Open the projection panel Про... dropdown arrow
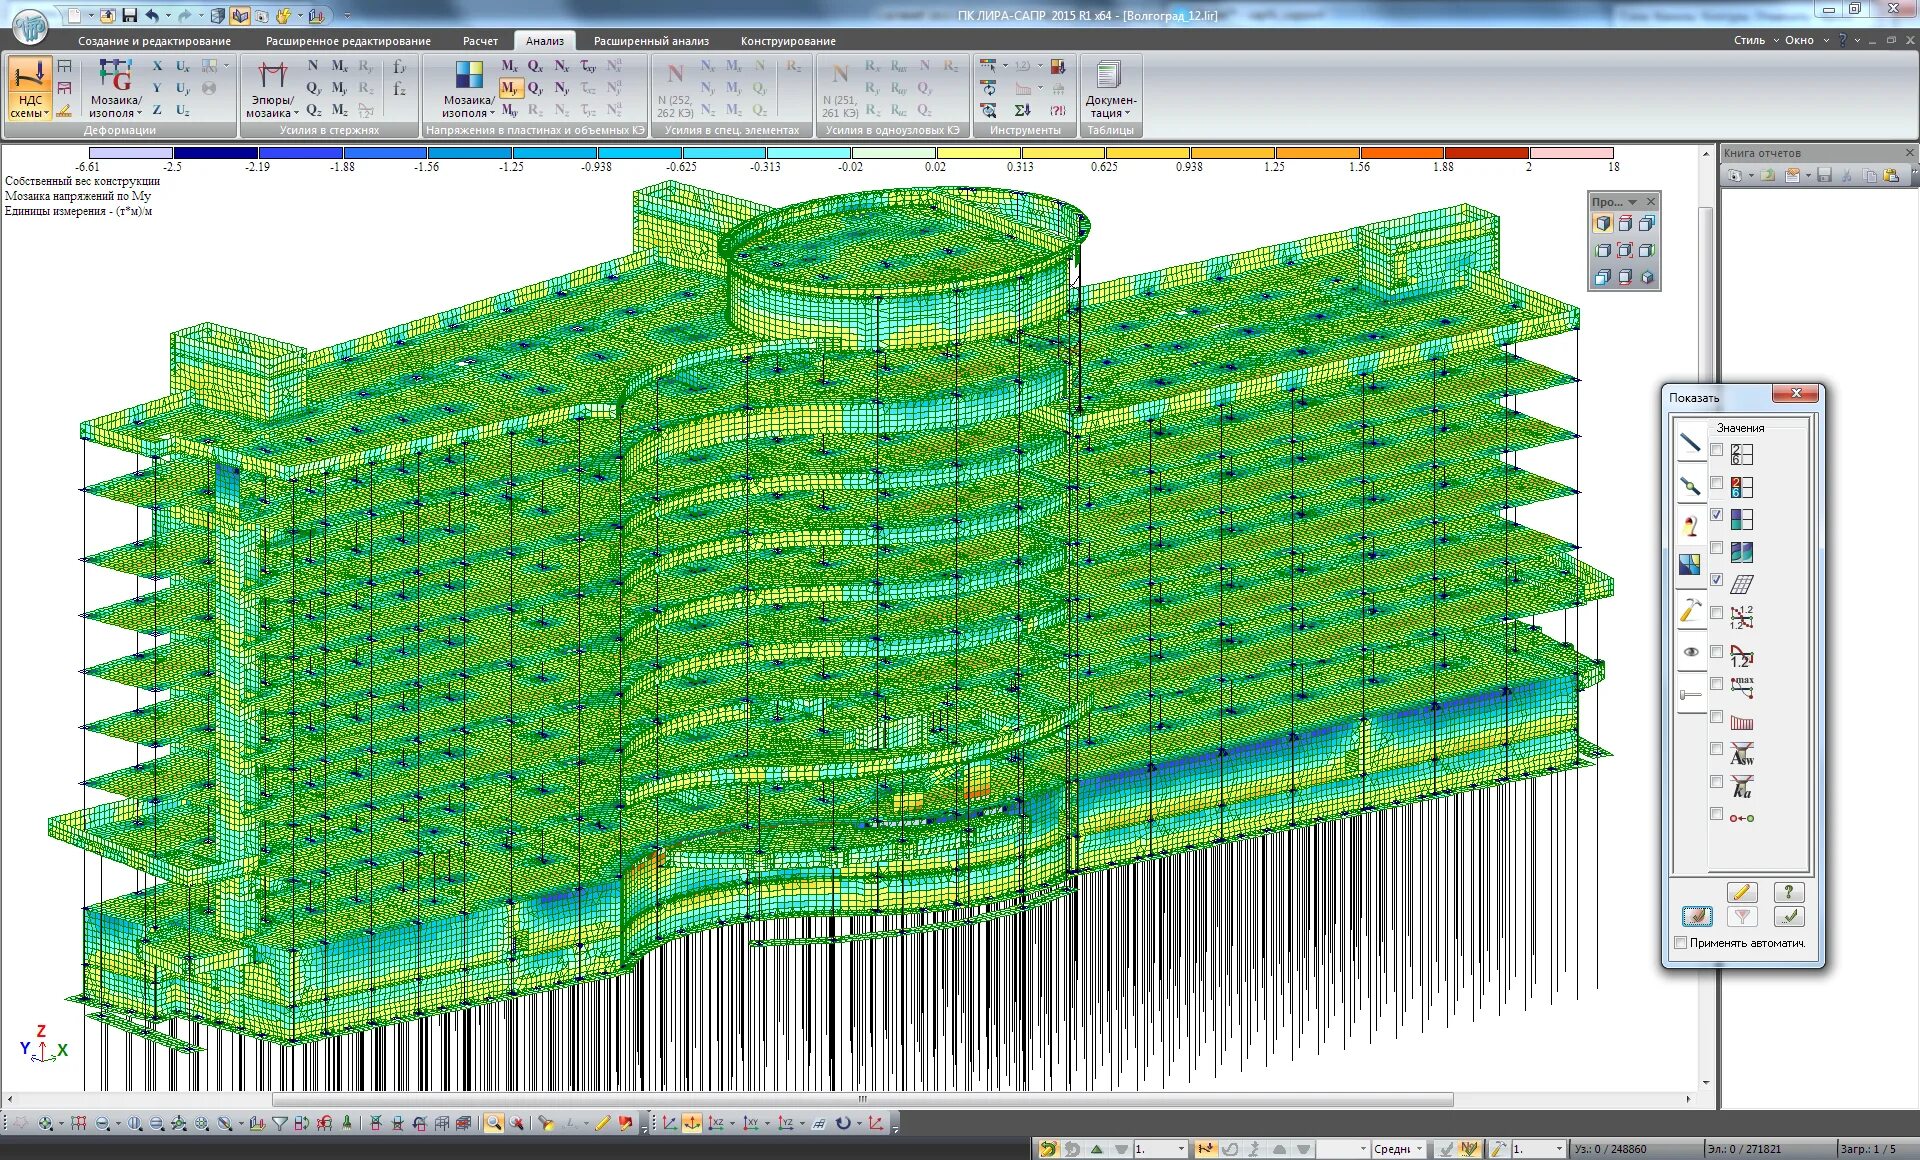Viewport: 1920px width, 1160px height. 1633,202
